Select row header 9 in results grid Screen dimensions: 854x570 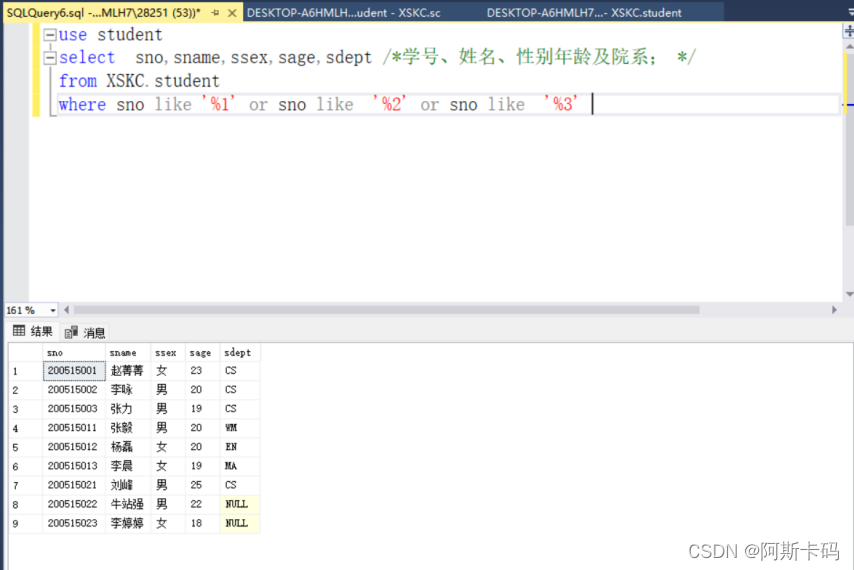(x=26, y=524)
